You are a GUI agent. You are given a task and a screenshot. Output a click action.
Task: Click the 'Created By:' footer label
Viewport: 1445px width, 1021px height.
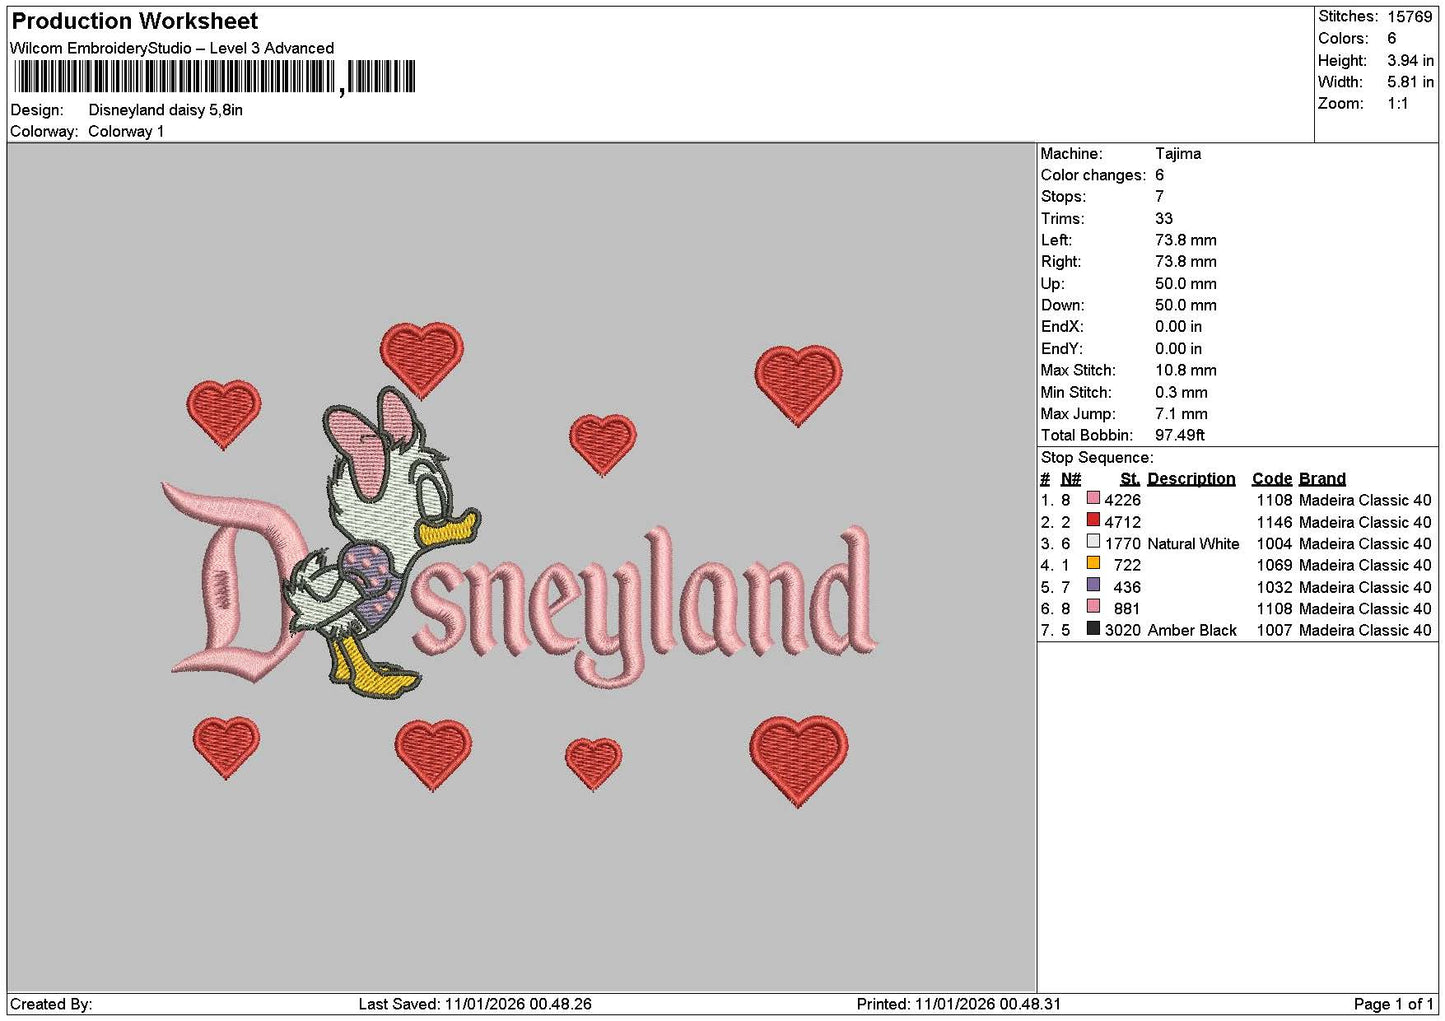tap(51, 1004)
